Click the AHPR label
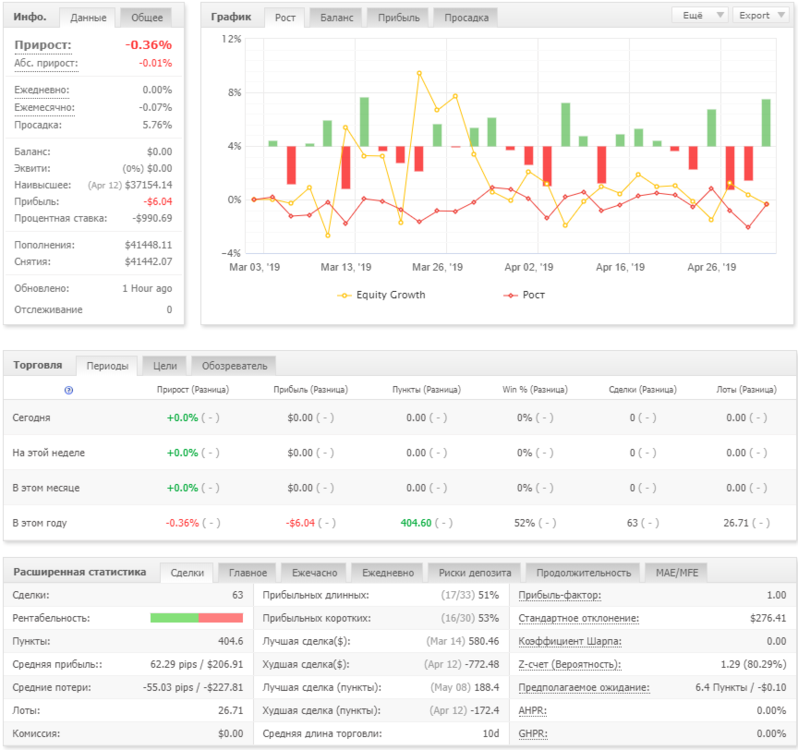 tap(532, 710)
